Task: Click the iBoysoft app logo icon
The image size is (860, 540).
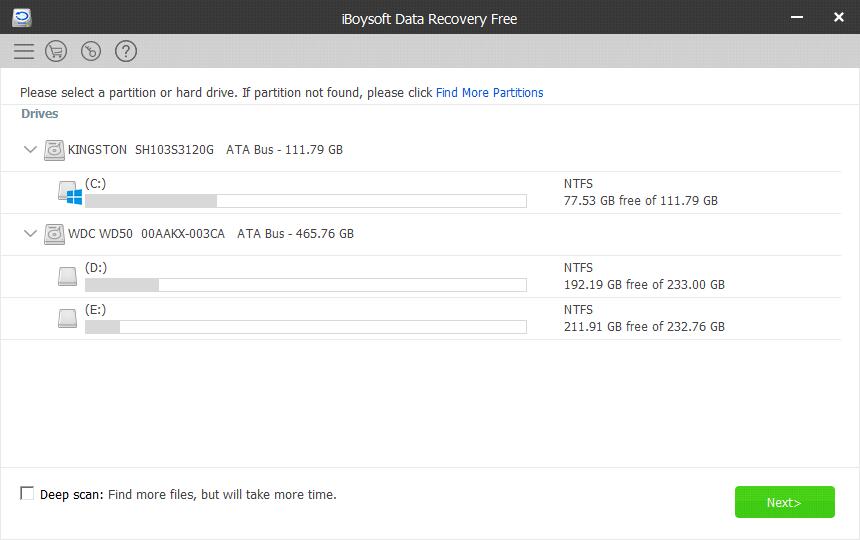Action: tap(21, 17)
